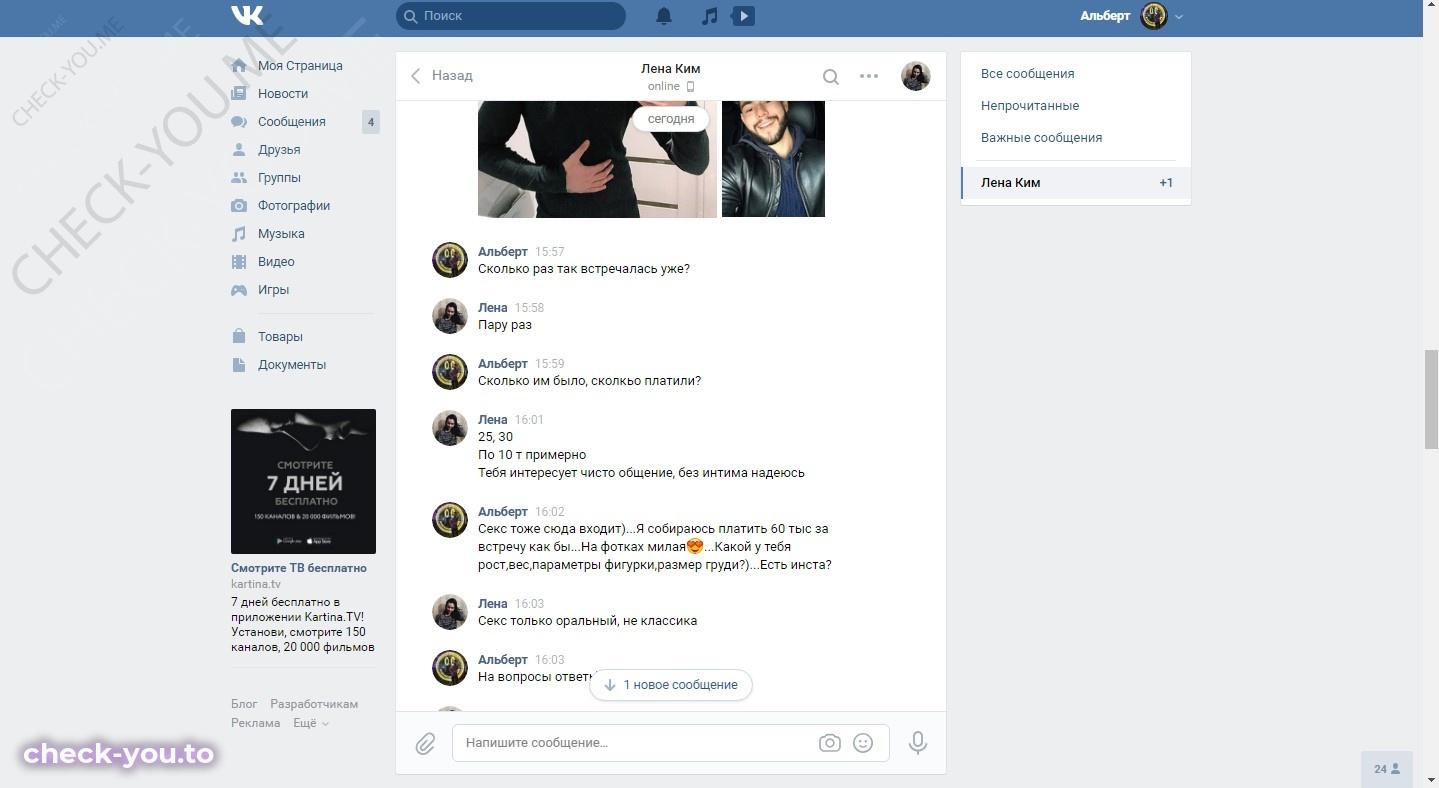1439x788 pixels.
Task: Expand the Альберт account dropdown
Action: coord(1179,17)
